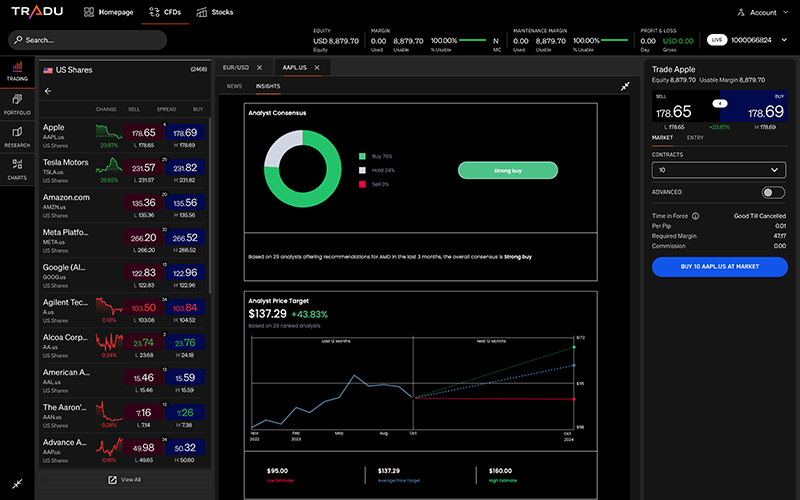Click the View All button
Viewport: 800px width, 500px height.
(124, 480)
